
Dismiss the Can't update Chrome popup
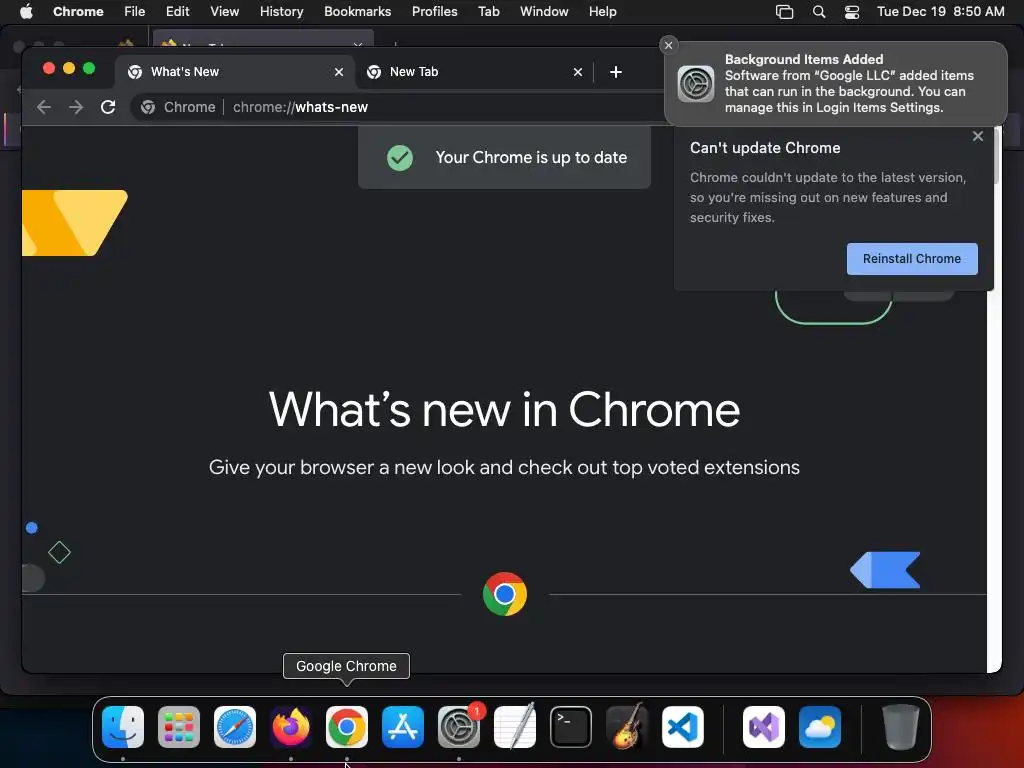click(978, 136)
